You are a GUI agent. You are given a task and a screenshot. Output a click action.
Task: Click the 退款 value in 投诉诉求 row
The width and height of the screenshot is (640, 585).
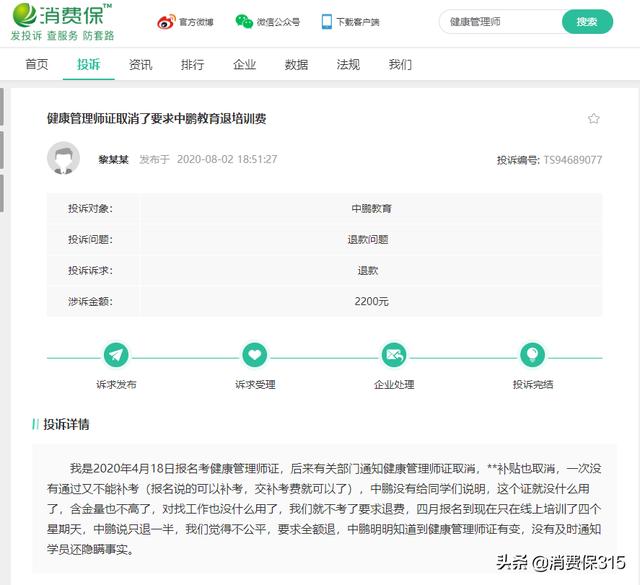(x=368, y=271)
